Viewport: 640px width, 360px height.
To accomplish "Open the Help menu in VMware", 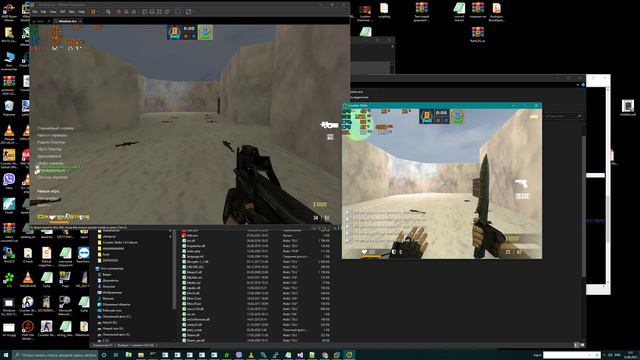I will pyautogui.click(x=82, y=12).
